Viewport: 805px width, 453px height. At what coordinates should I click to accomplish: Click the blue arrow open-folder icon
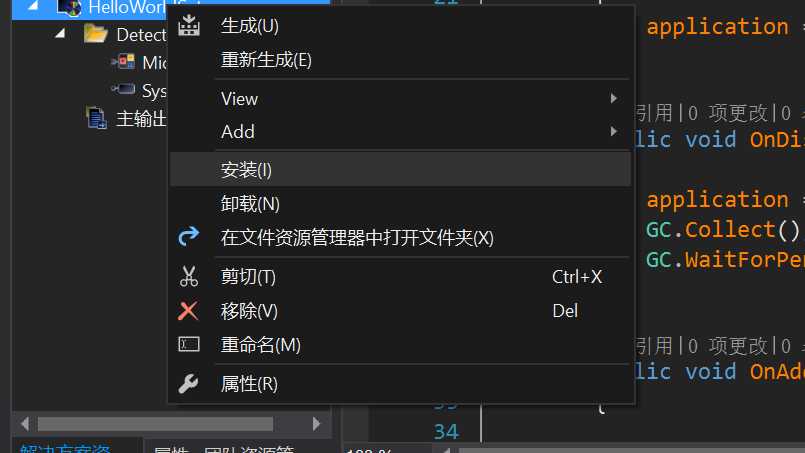click(x=188, y=236)
